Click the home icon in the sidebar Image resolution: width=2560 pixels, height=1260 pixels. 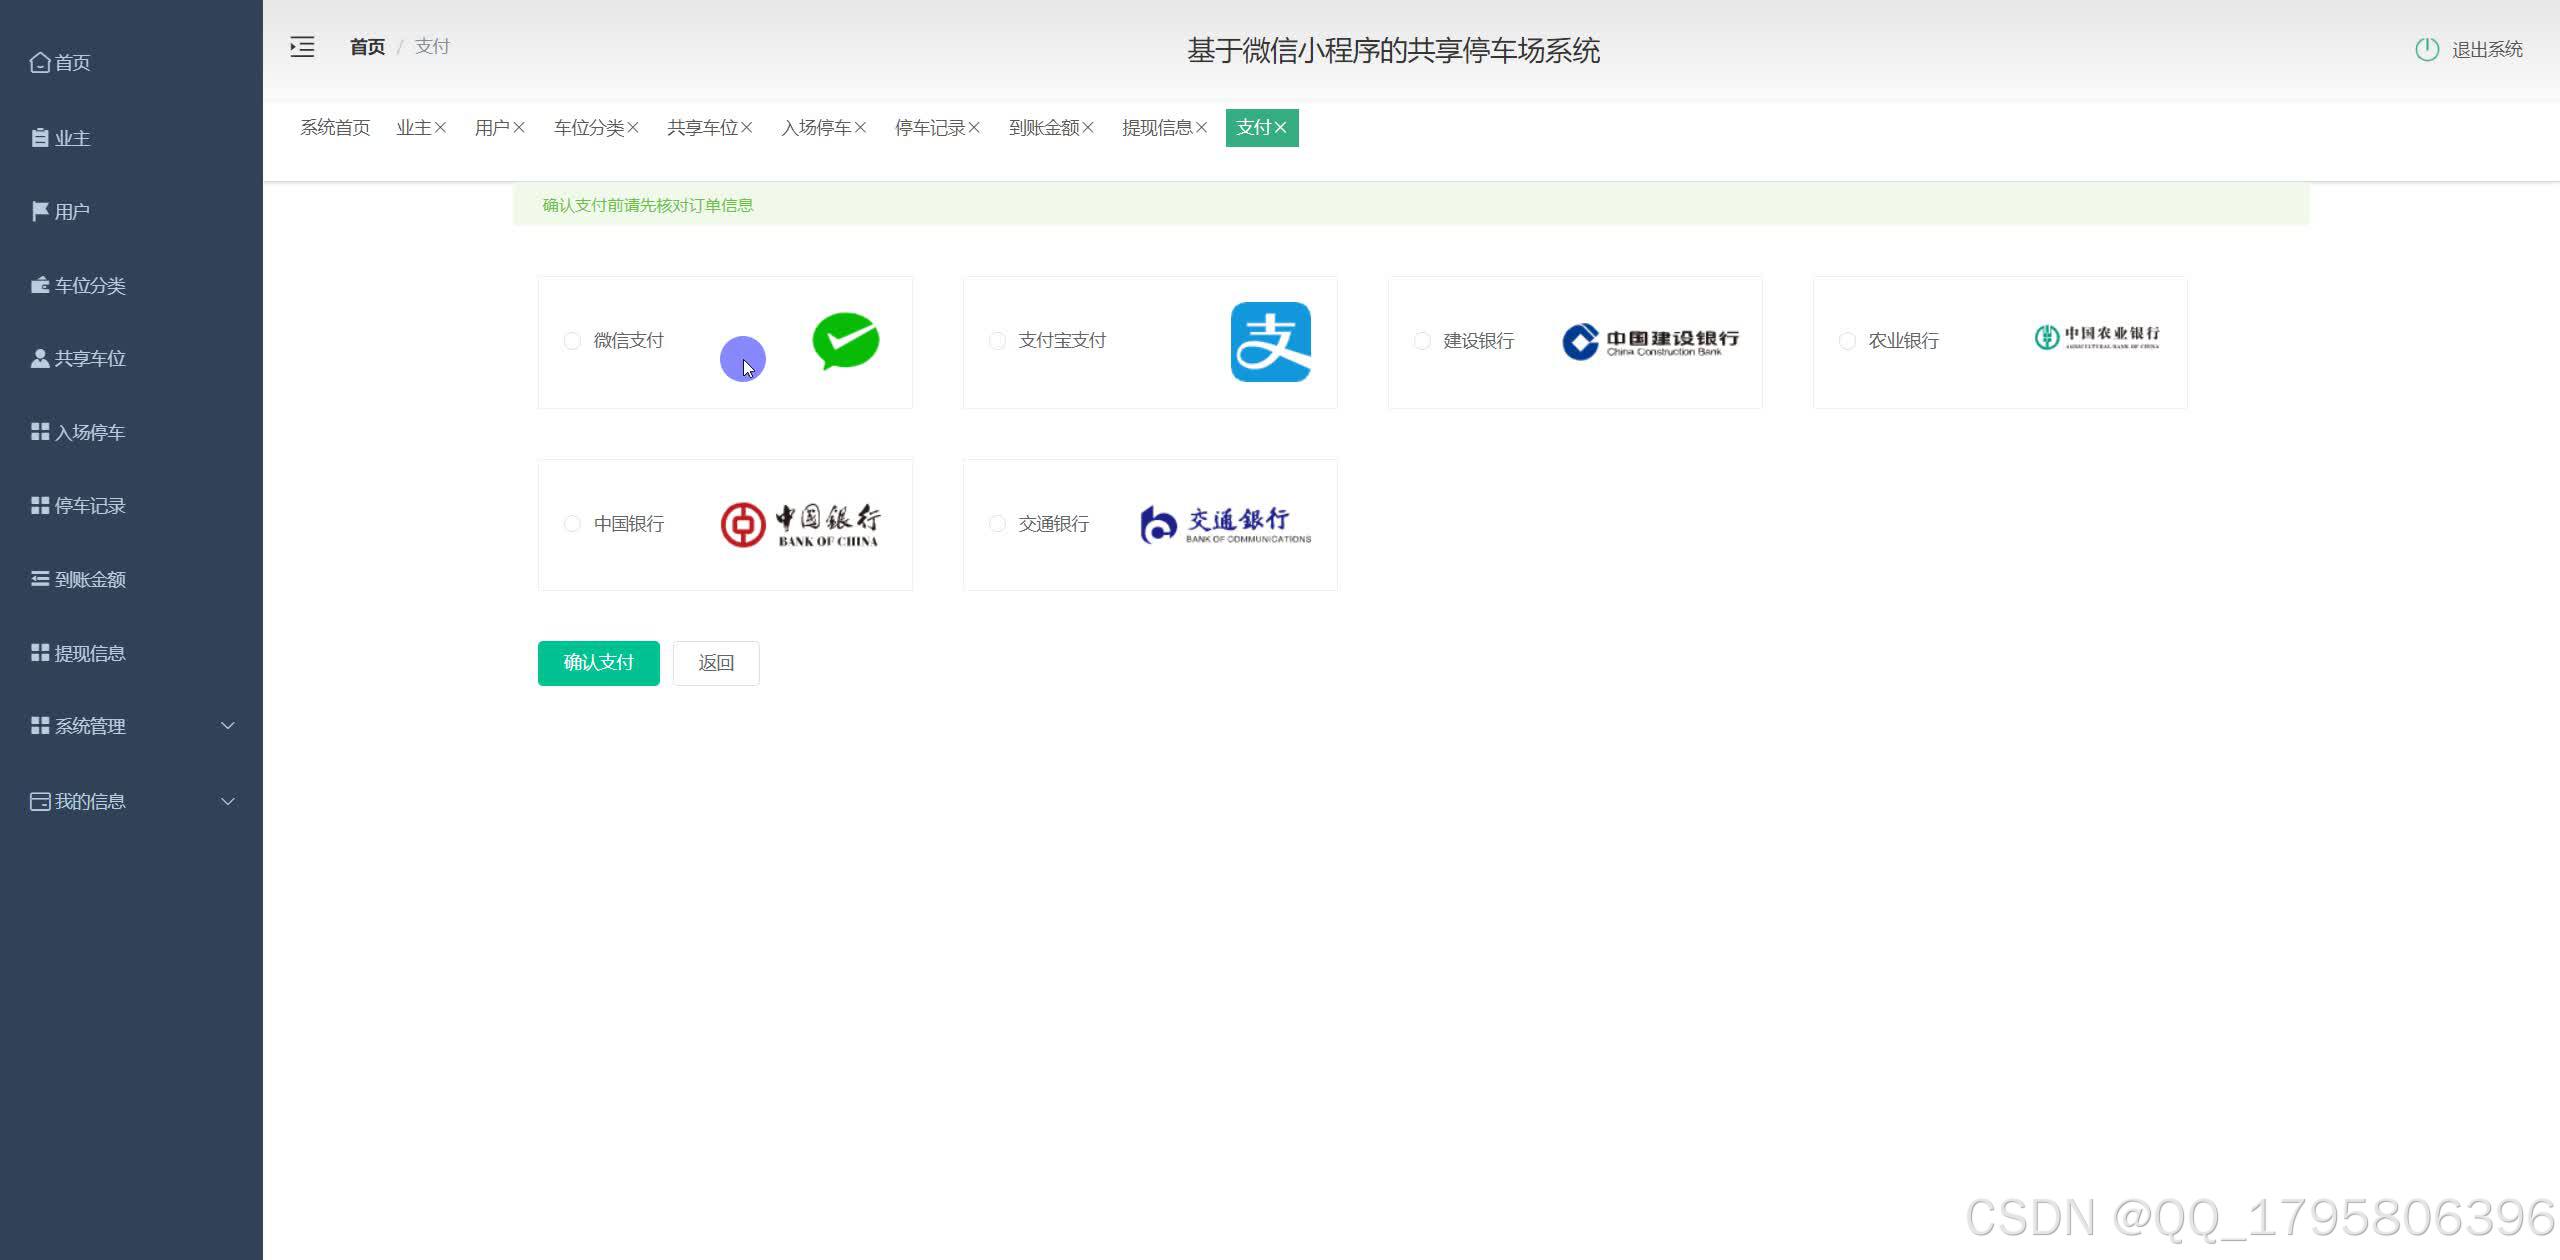click(40, 62)
